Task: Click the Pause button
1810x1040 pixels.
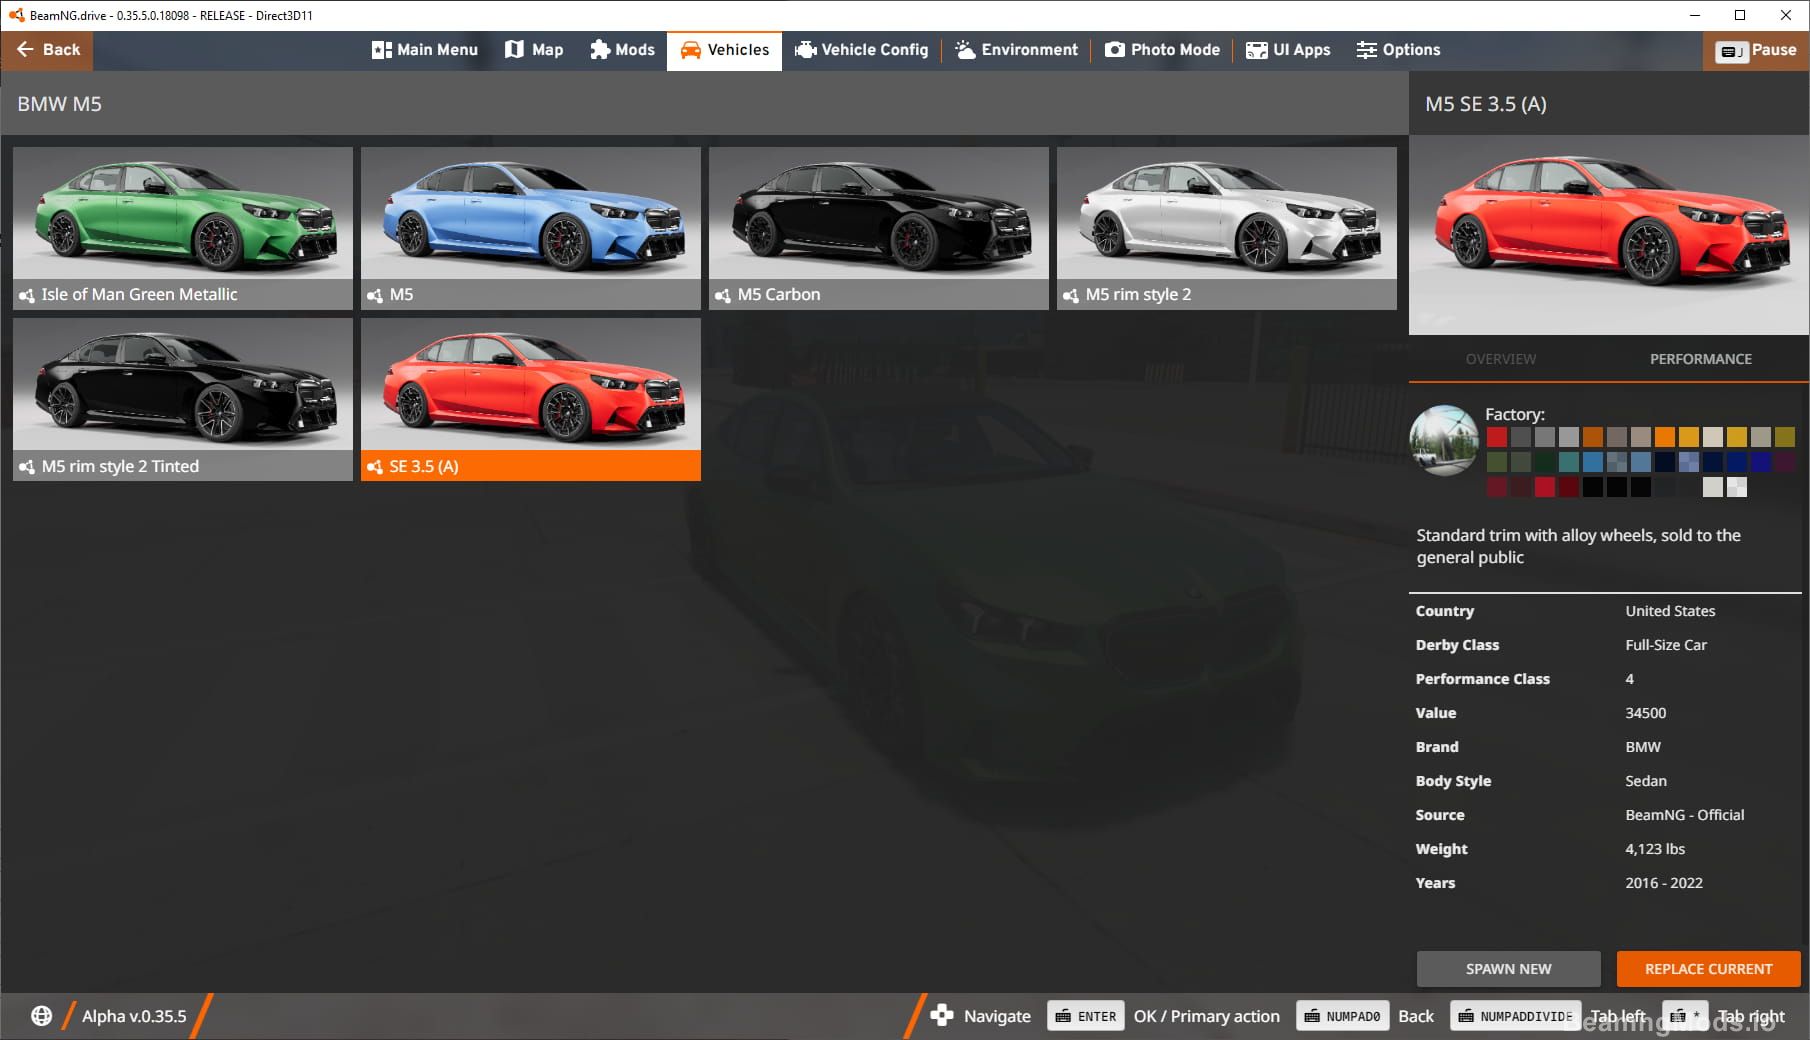Action: pos(1756,50)
